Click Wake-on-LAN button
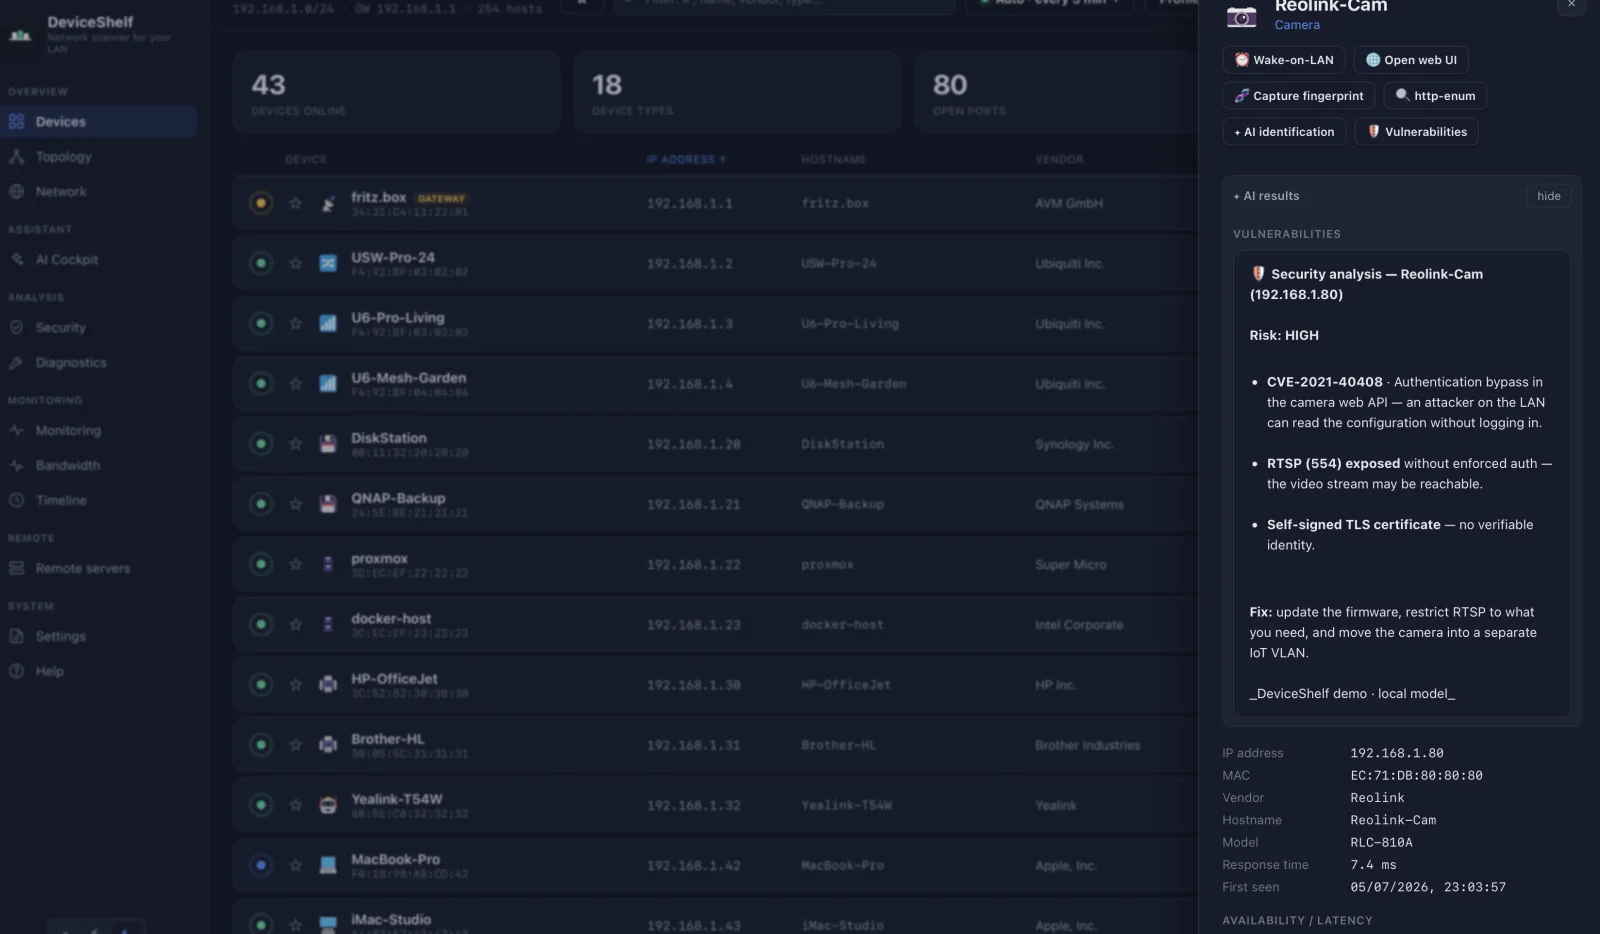1600x934 pixels. (1283, 60)
